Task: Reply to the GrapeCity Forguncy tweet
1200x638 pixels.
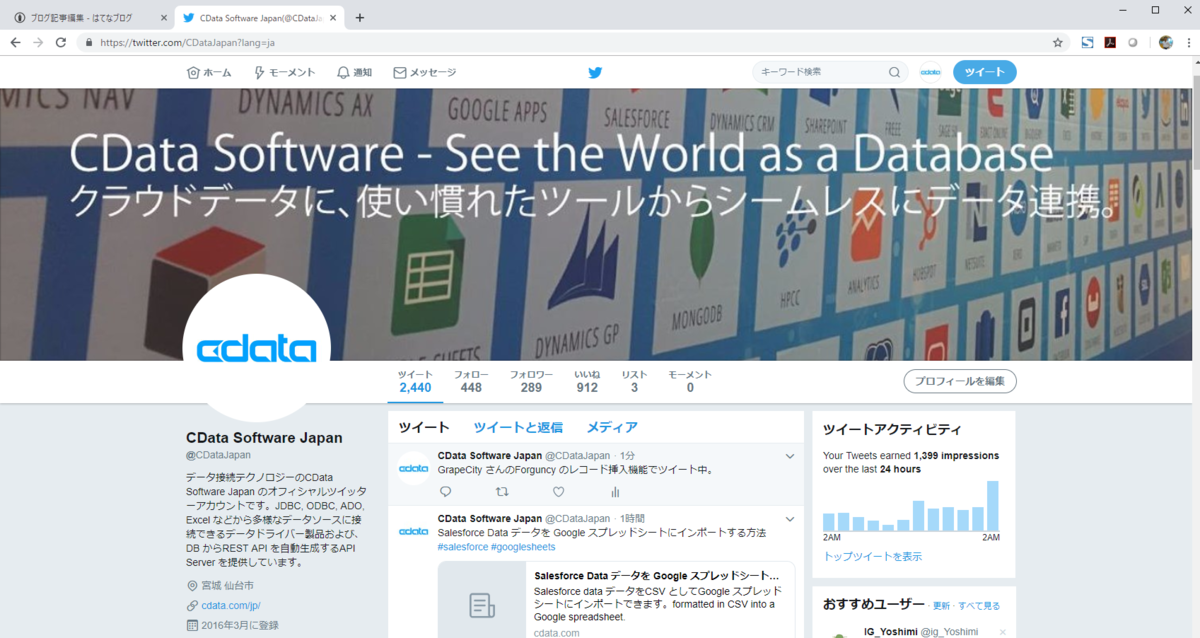Action: [x=444, y=491]
